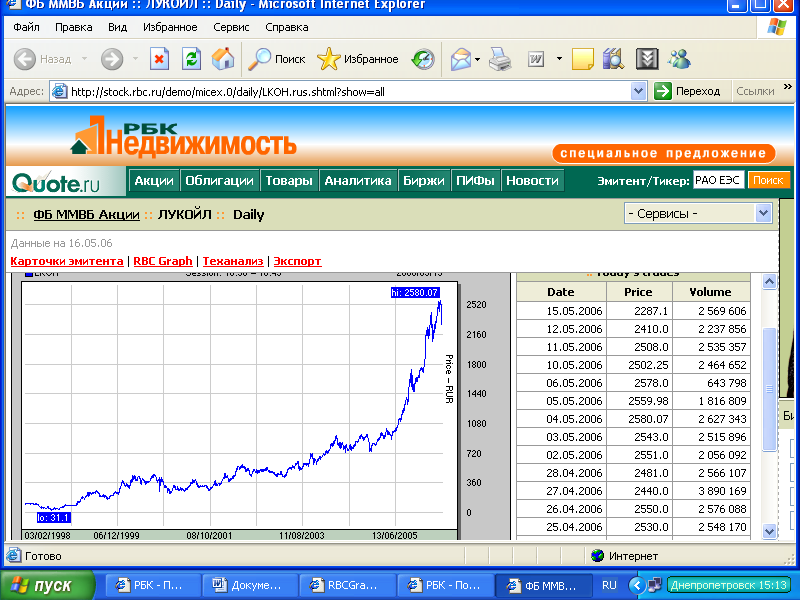Click the Эмитент/Тикер input field
The image size is (800, 600).
(718, 180)
